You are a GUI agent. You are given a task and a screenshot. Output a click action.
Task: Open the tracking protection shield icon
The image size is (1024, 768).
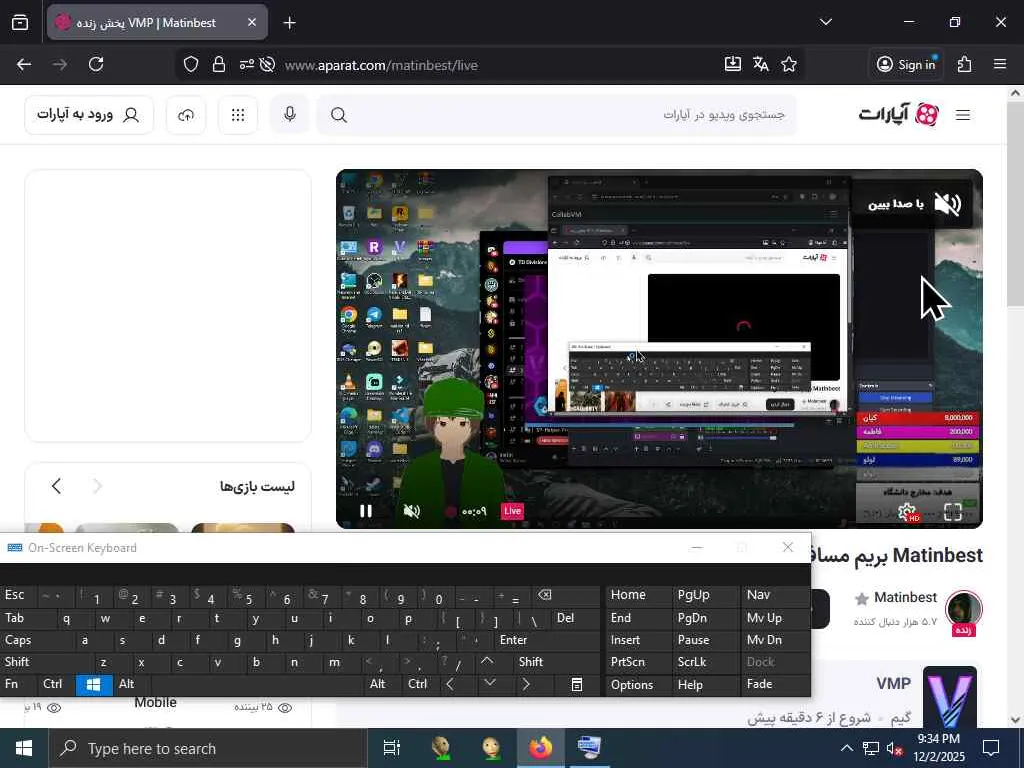coord(191,64)
